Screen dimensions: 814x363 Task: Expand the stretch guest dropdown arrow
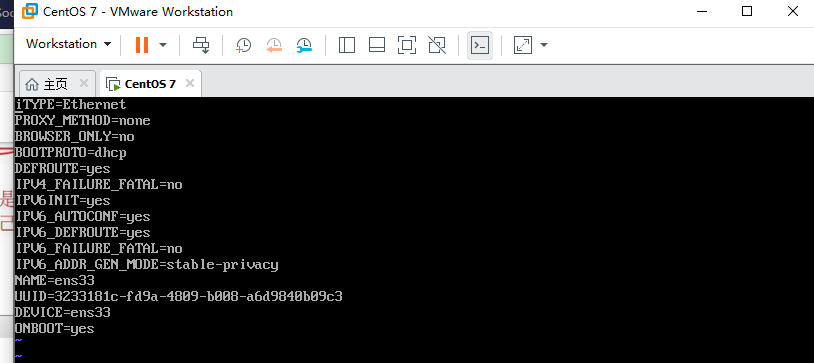click(544, 45)
